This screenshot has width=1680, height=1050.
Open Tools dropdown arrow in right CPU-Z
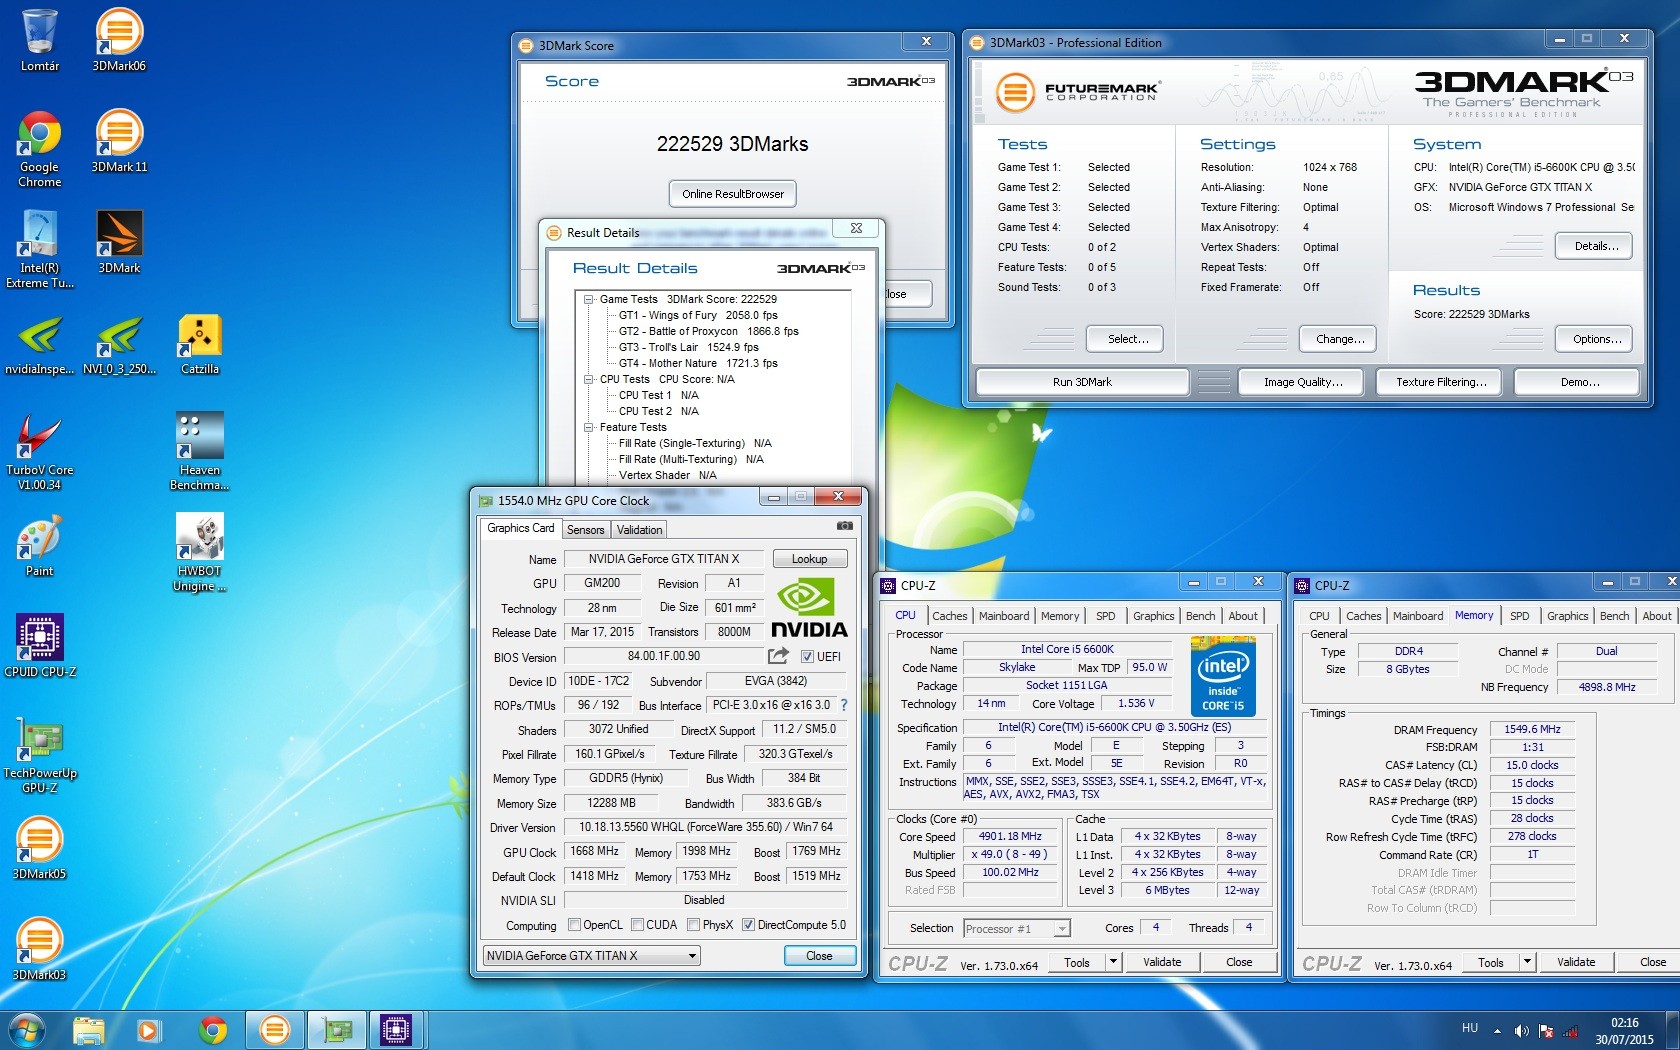[x=1526, y=962]
